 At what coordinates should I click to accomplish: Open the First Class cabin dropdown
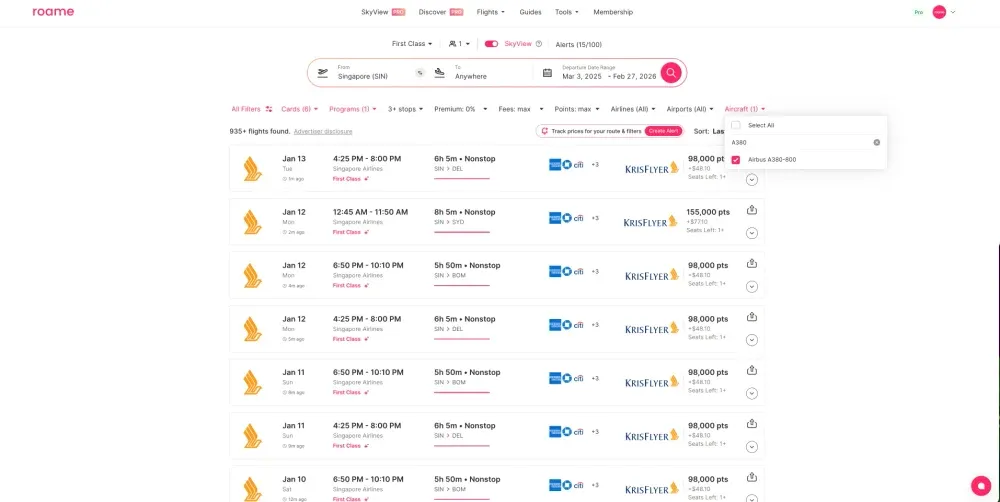click(x=413, y=44)
